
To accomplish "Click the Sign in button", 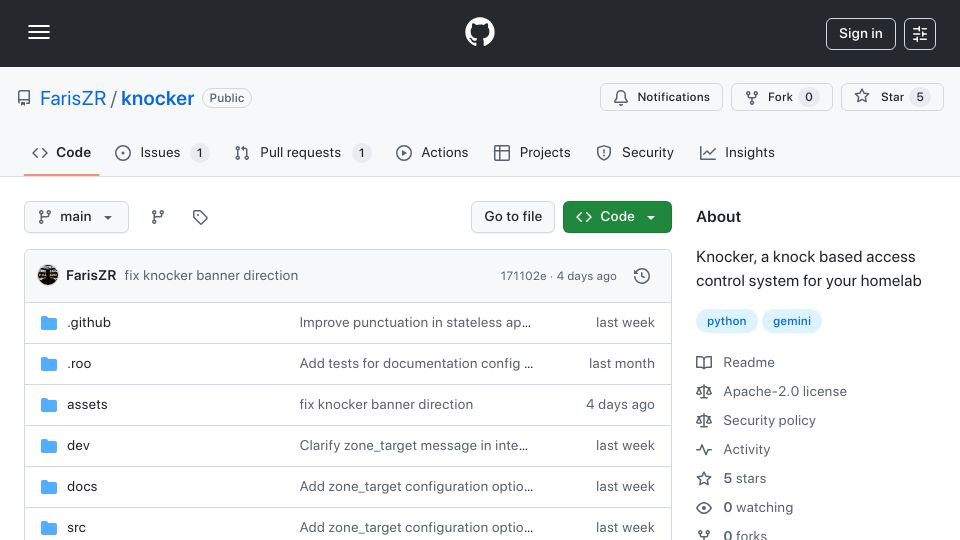I will [860, 34].
